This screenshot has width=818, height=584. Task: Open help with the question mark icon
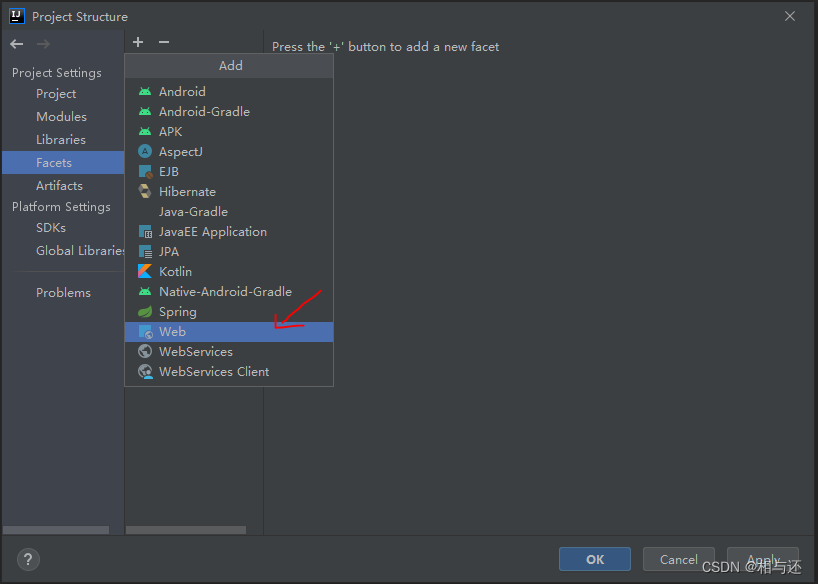click(28, 559)
